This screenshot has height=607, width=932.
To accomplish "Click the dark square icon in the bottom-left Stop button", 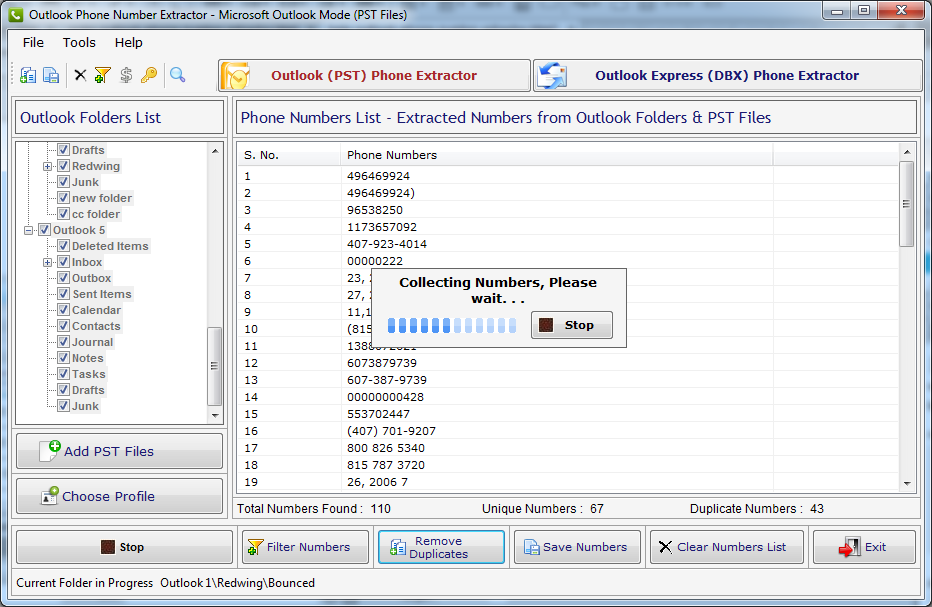I will (x=108, y=547).
